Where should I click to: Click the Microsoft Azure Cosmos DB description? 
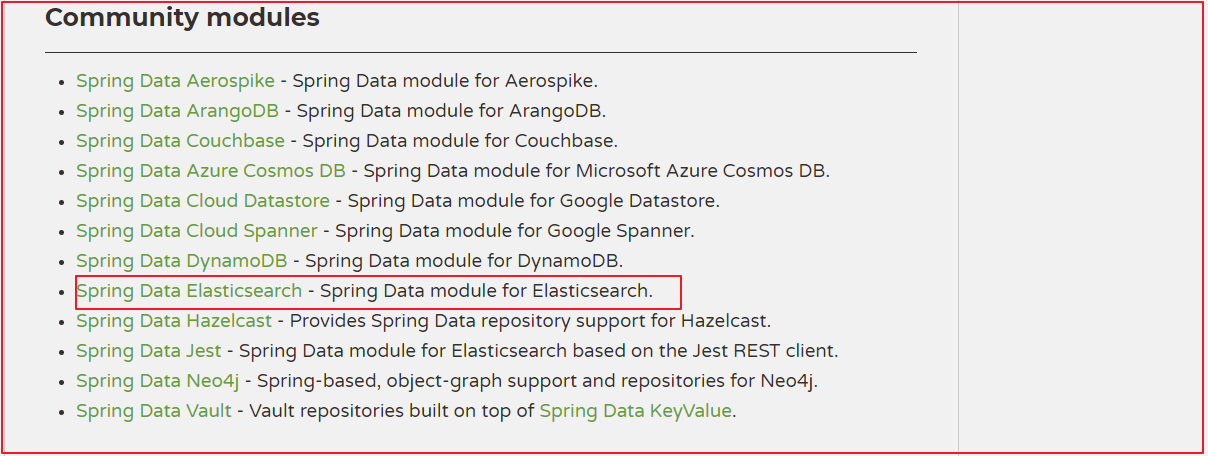[597, 171]
